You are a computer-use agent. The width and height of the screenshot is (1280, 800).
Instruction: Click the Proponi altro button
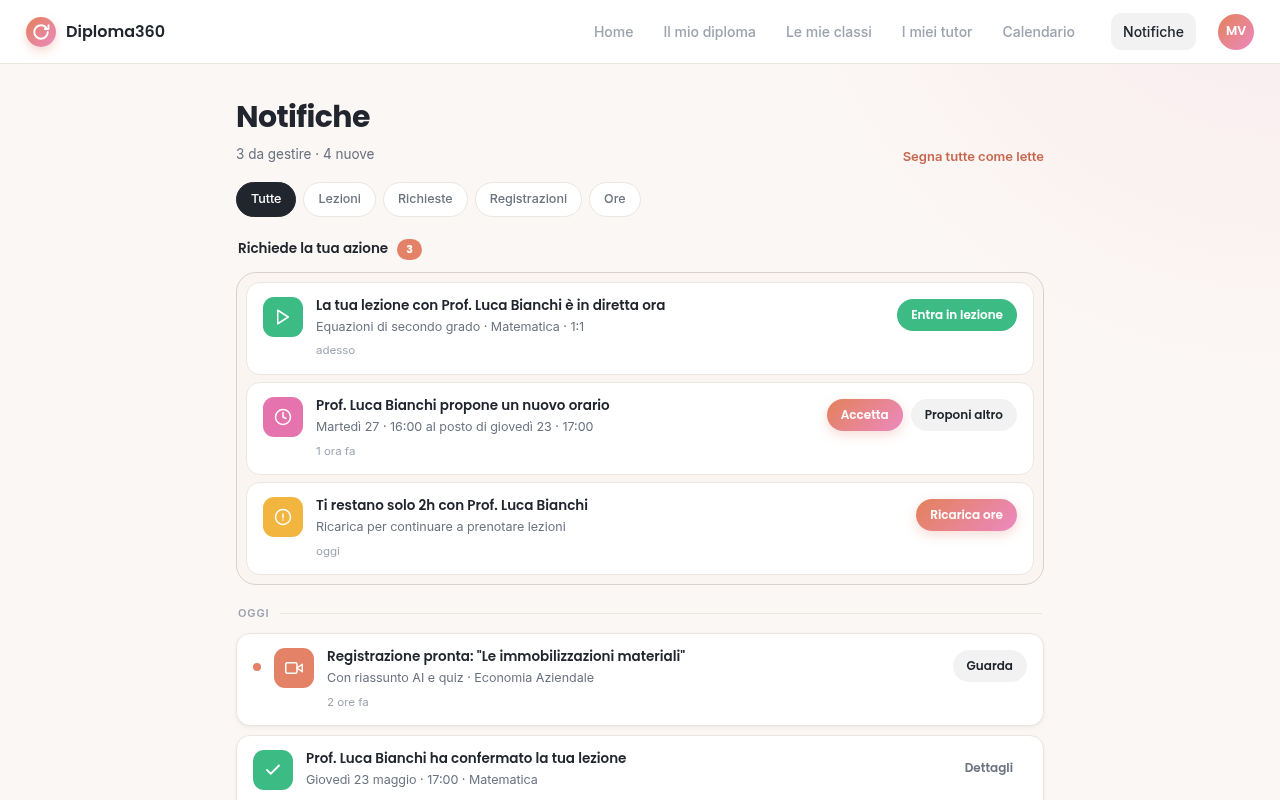tap(964, 415)
